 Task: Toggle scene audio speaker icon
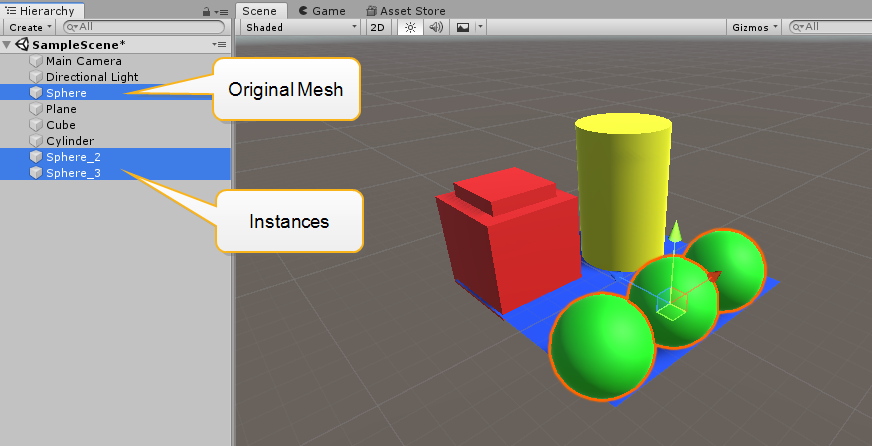(436, 27)
